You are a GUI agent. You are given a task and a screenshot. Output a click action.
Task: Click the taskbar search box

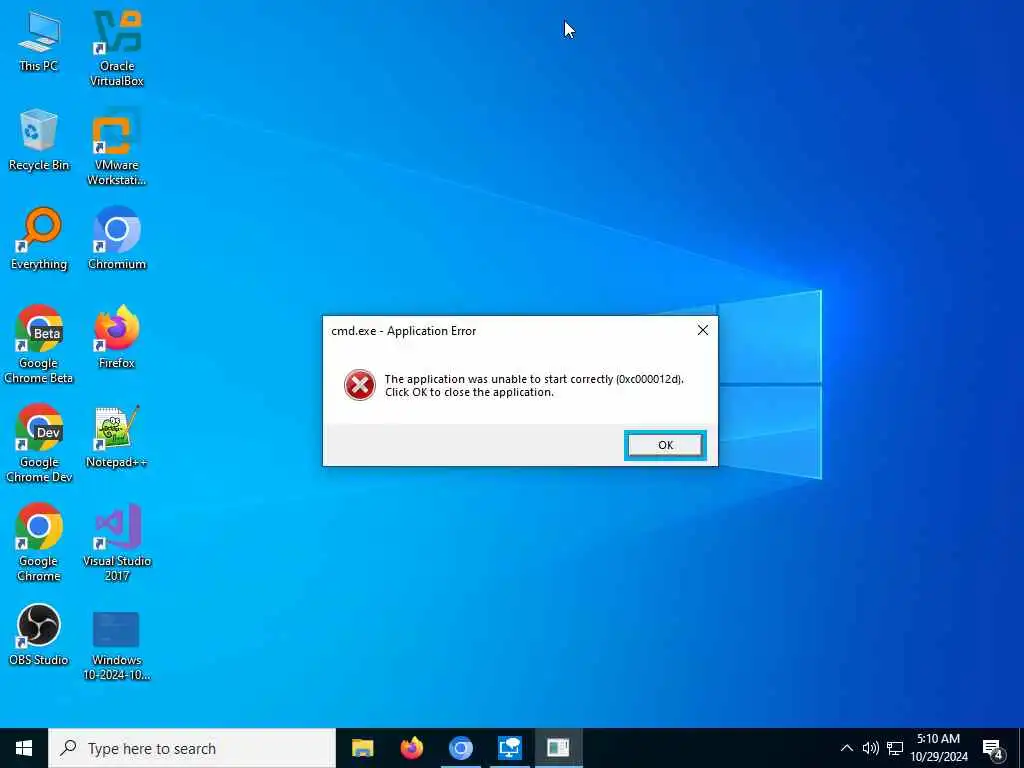(x=192, y=748)
